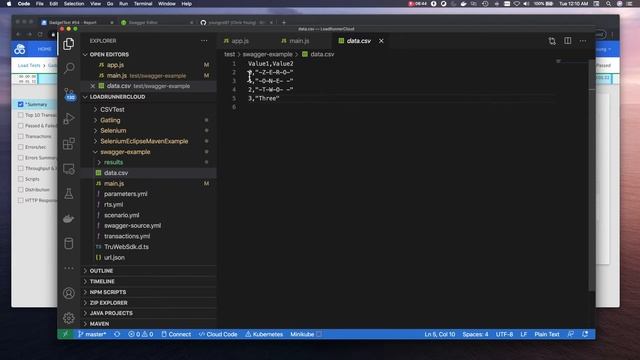The height and width of the screenshot is (360, 640).
Task: Change language mode Plain Text
Action: (x=547, y=334)
